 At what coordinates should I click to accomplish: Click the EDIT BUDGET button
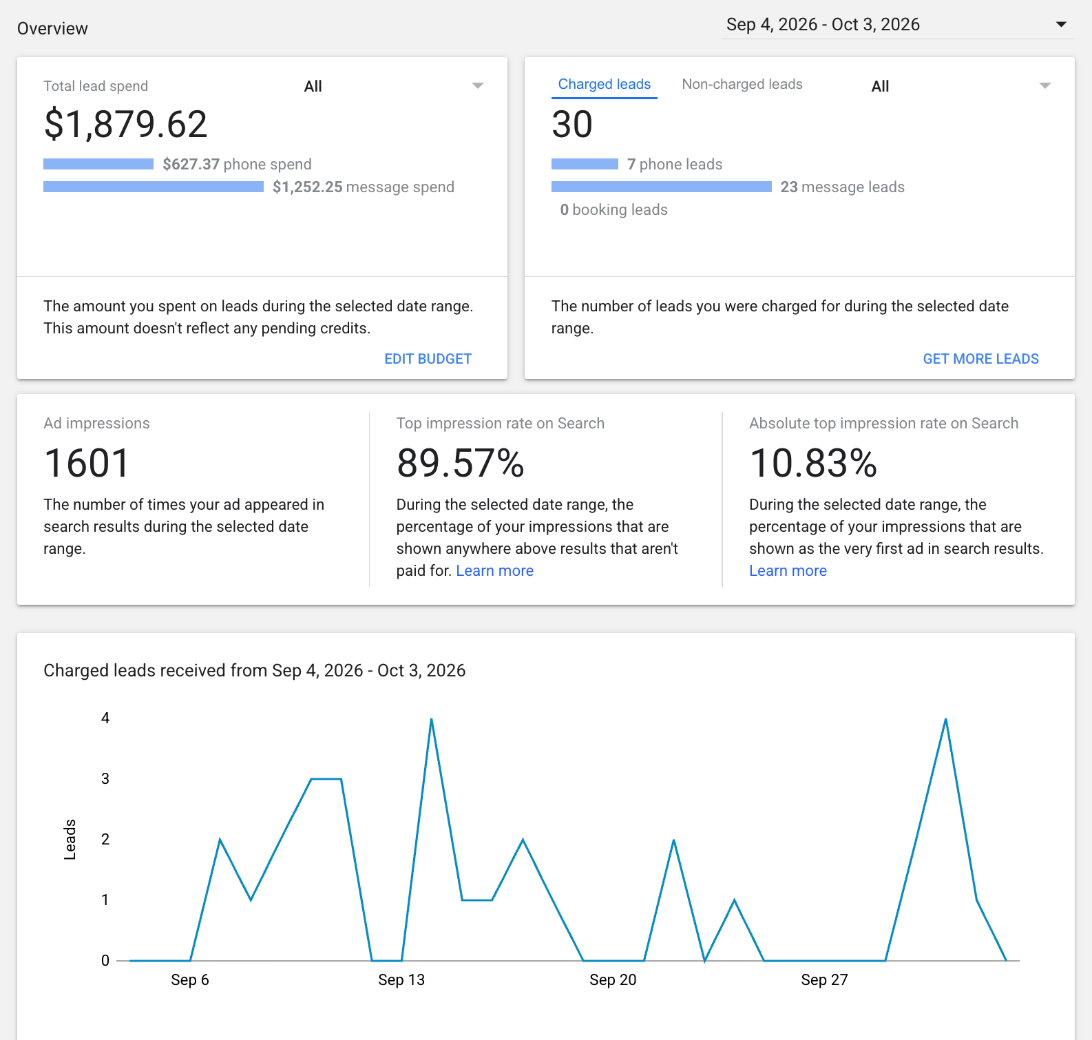pos(428,359)
